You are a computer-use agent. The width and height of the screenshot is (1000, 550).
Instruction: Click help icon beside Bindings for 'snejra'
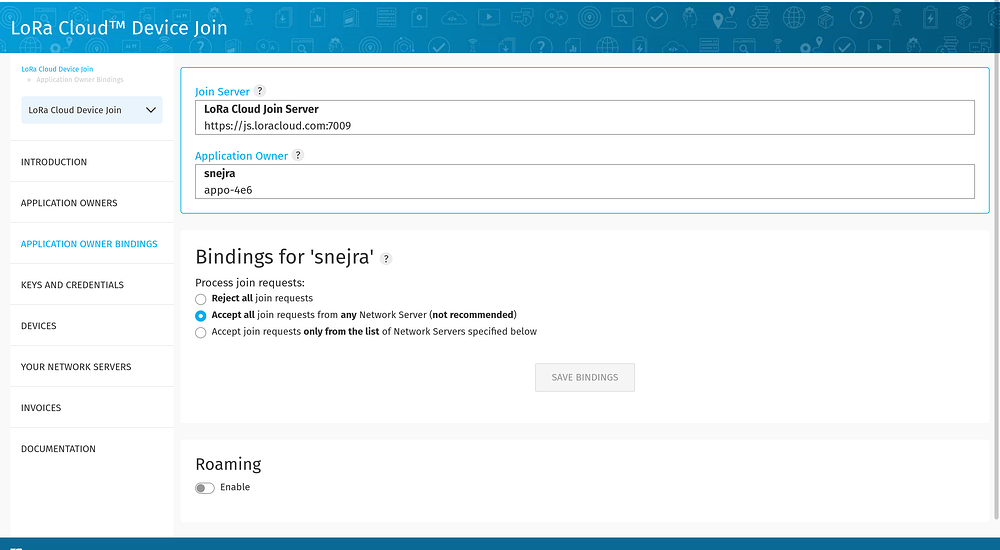tap(386, 258)
